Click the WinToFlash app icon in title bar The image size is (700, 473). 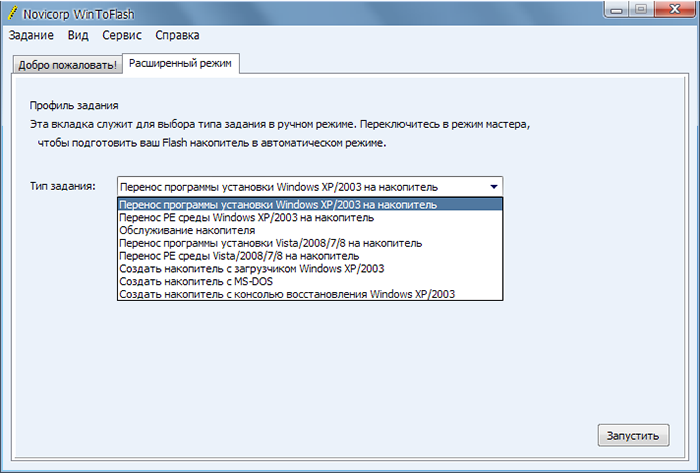pos(12,11)
